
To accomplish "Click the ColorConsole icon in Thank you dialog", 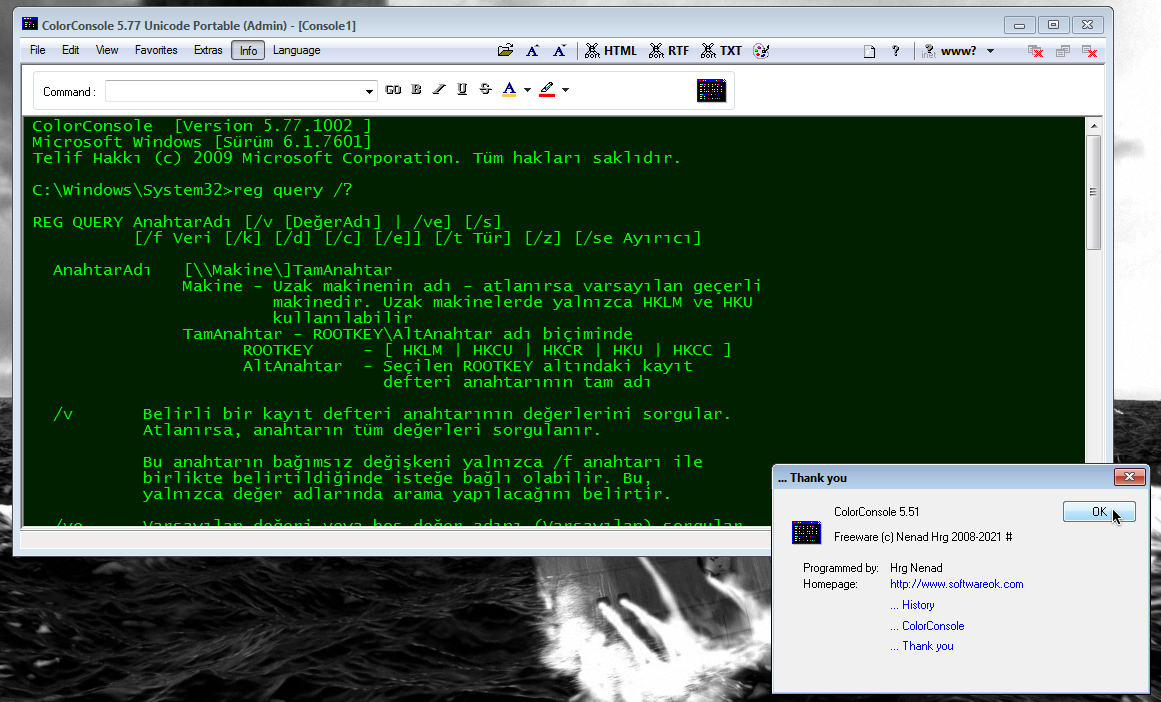I will (806, 532).
